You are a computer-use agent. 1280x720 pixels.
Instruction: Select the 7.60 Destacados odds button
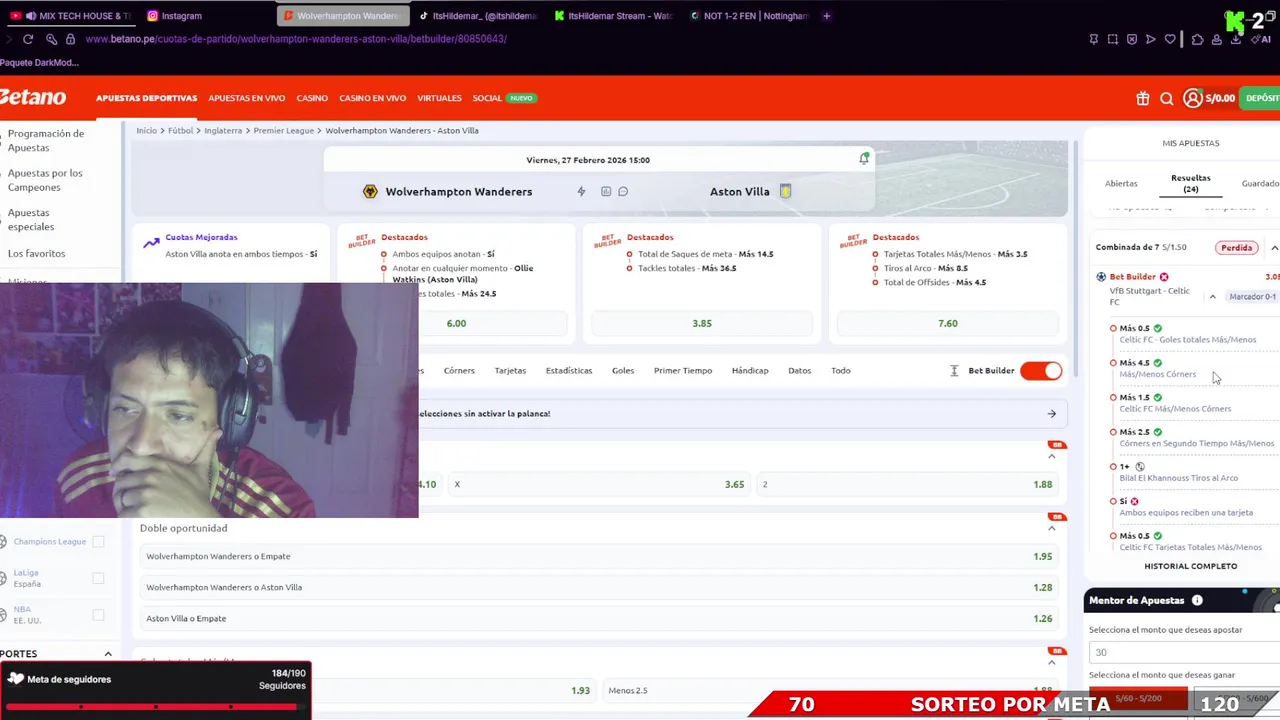coord(948,324)
